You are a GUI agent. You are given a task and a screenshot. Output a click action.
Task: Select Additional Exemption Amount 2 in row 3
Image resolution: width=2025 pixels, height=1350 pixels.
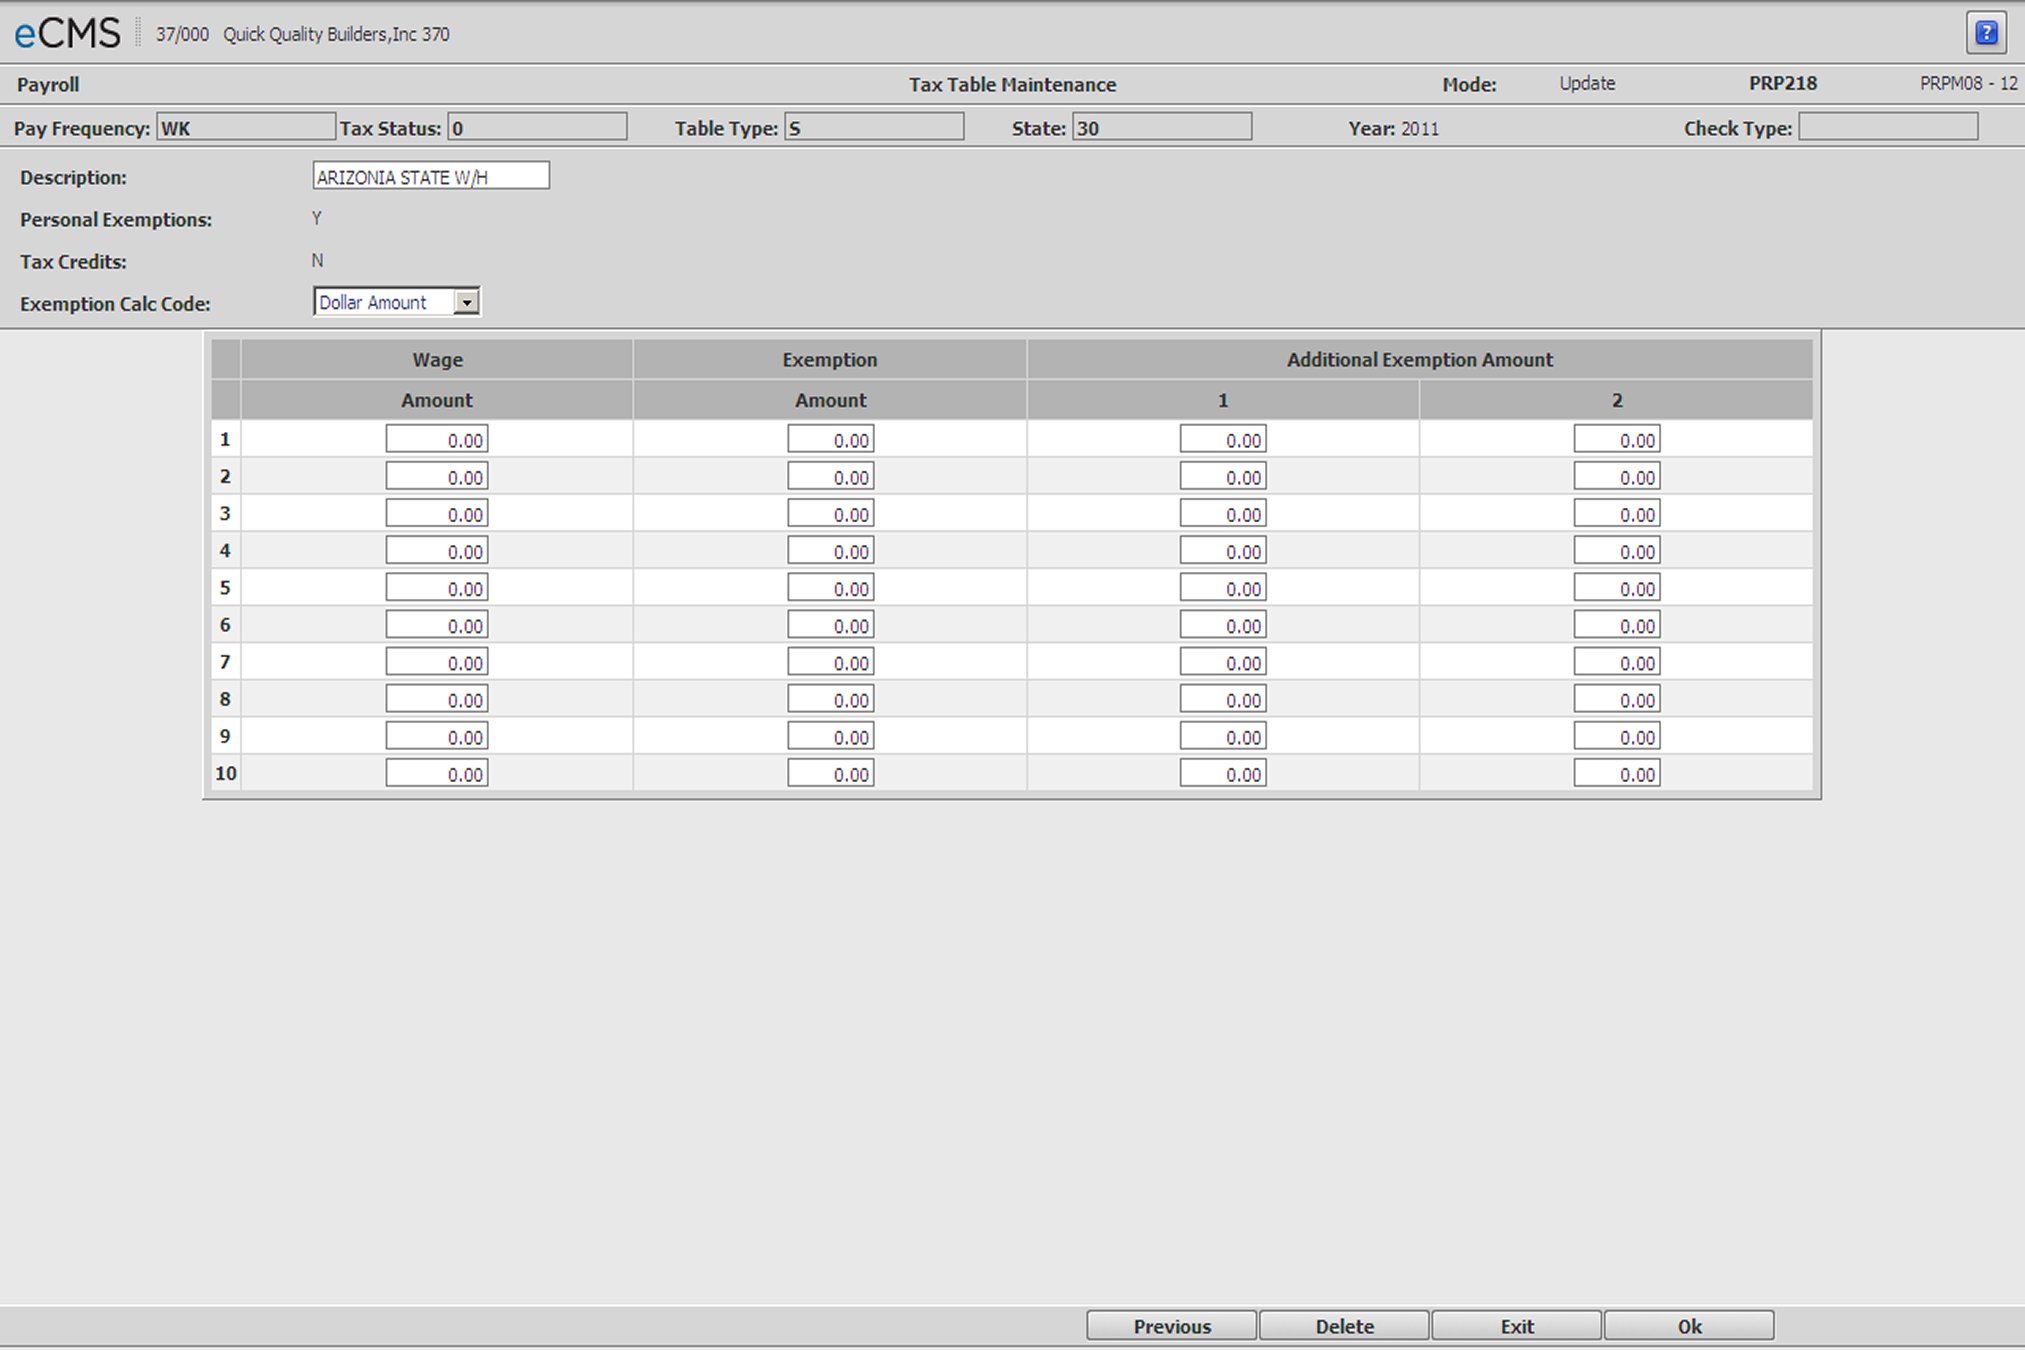(x=1616, y=513)
